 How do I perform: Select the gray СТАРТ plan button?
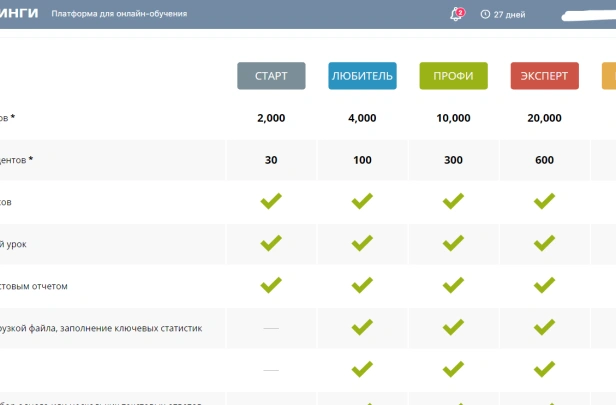(x=271, y=76)
